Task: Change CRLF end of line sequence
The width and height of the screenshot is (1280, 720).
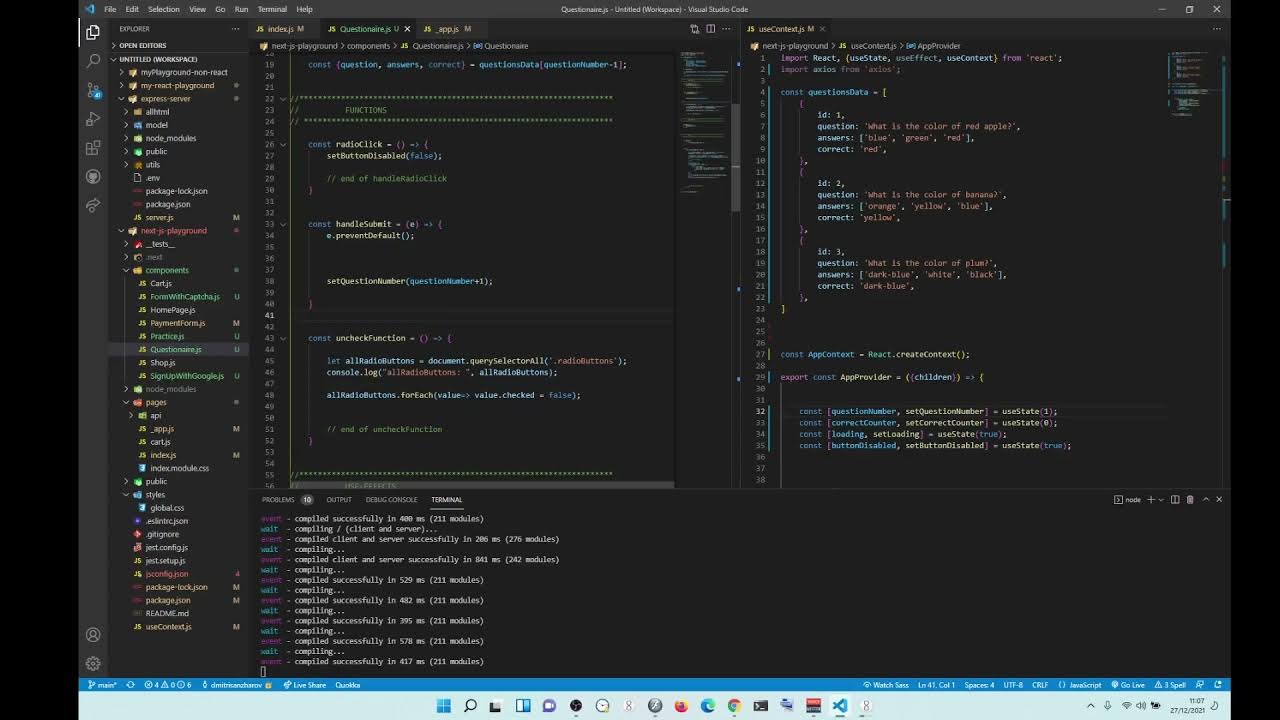Action: [x=1040, y=685]
